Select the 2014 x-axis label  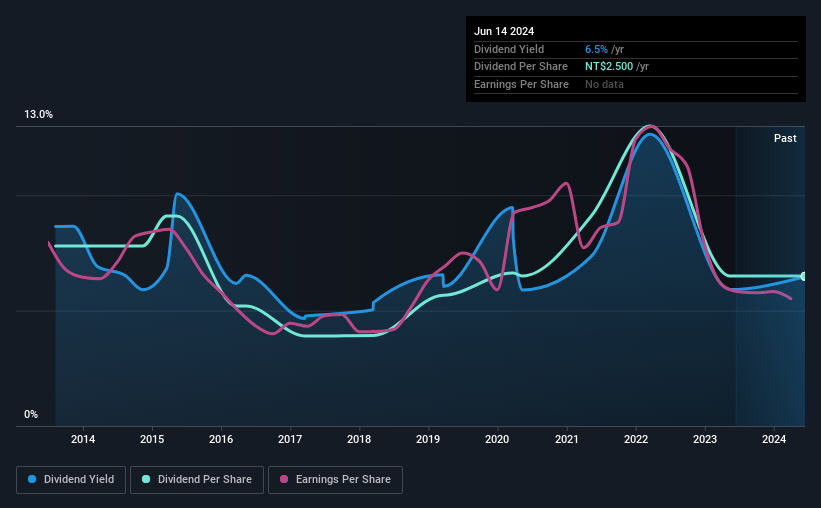click(x=83, y=439)
